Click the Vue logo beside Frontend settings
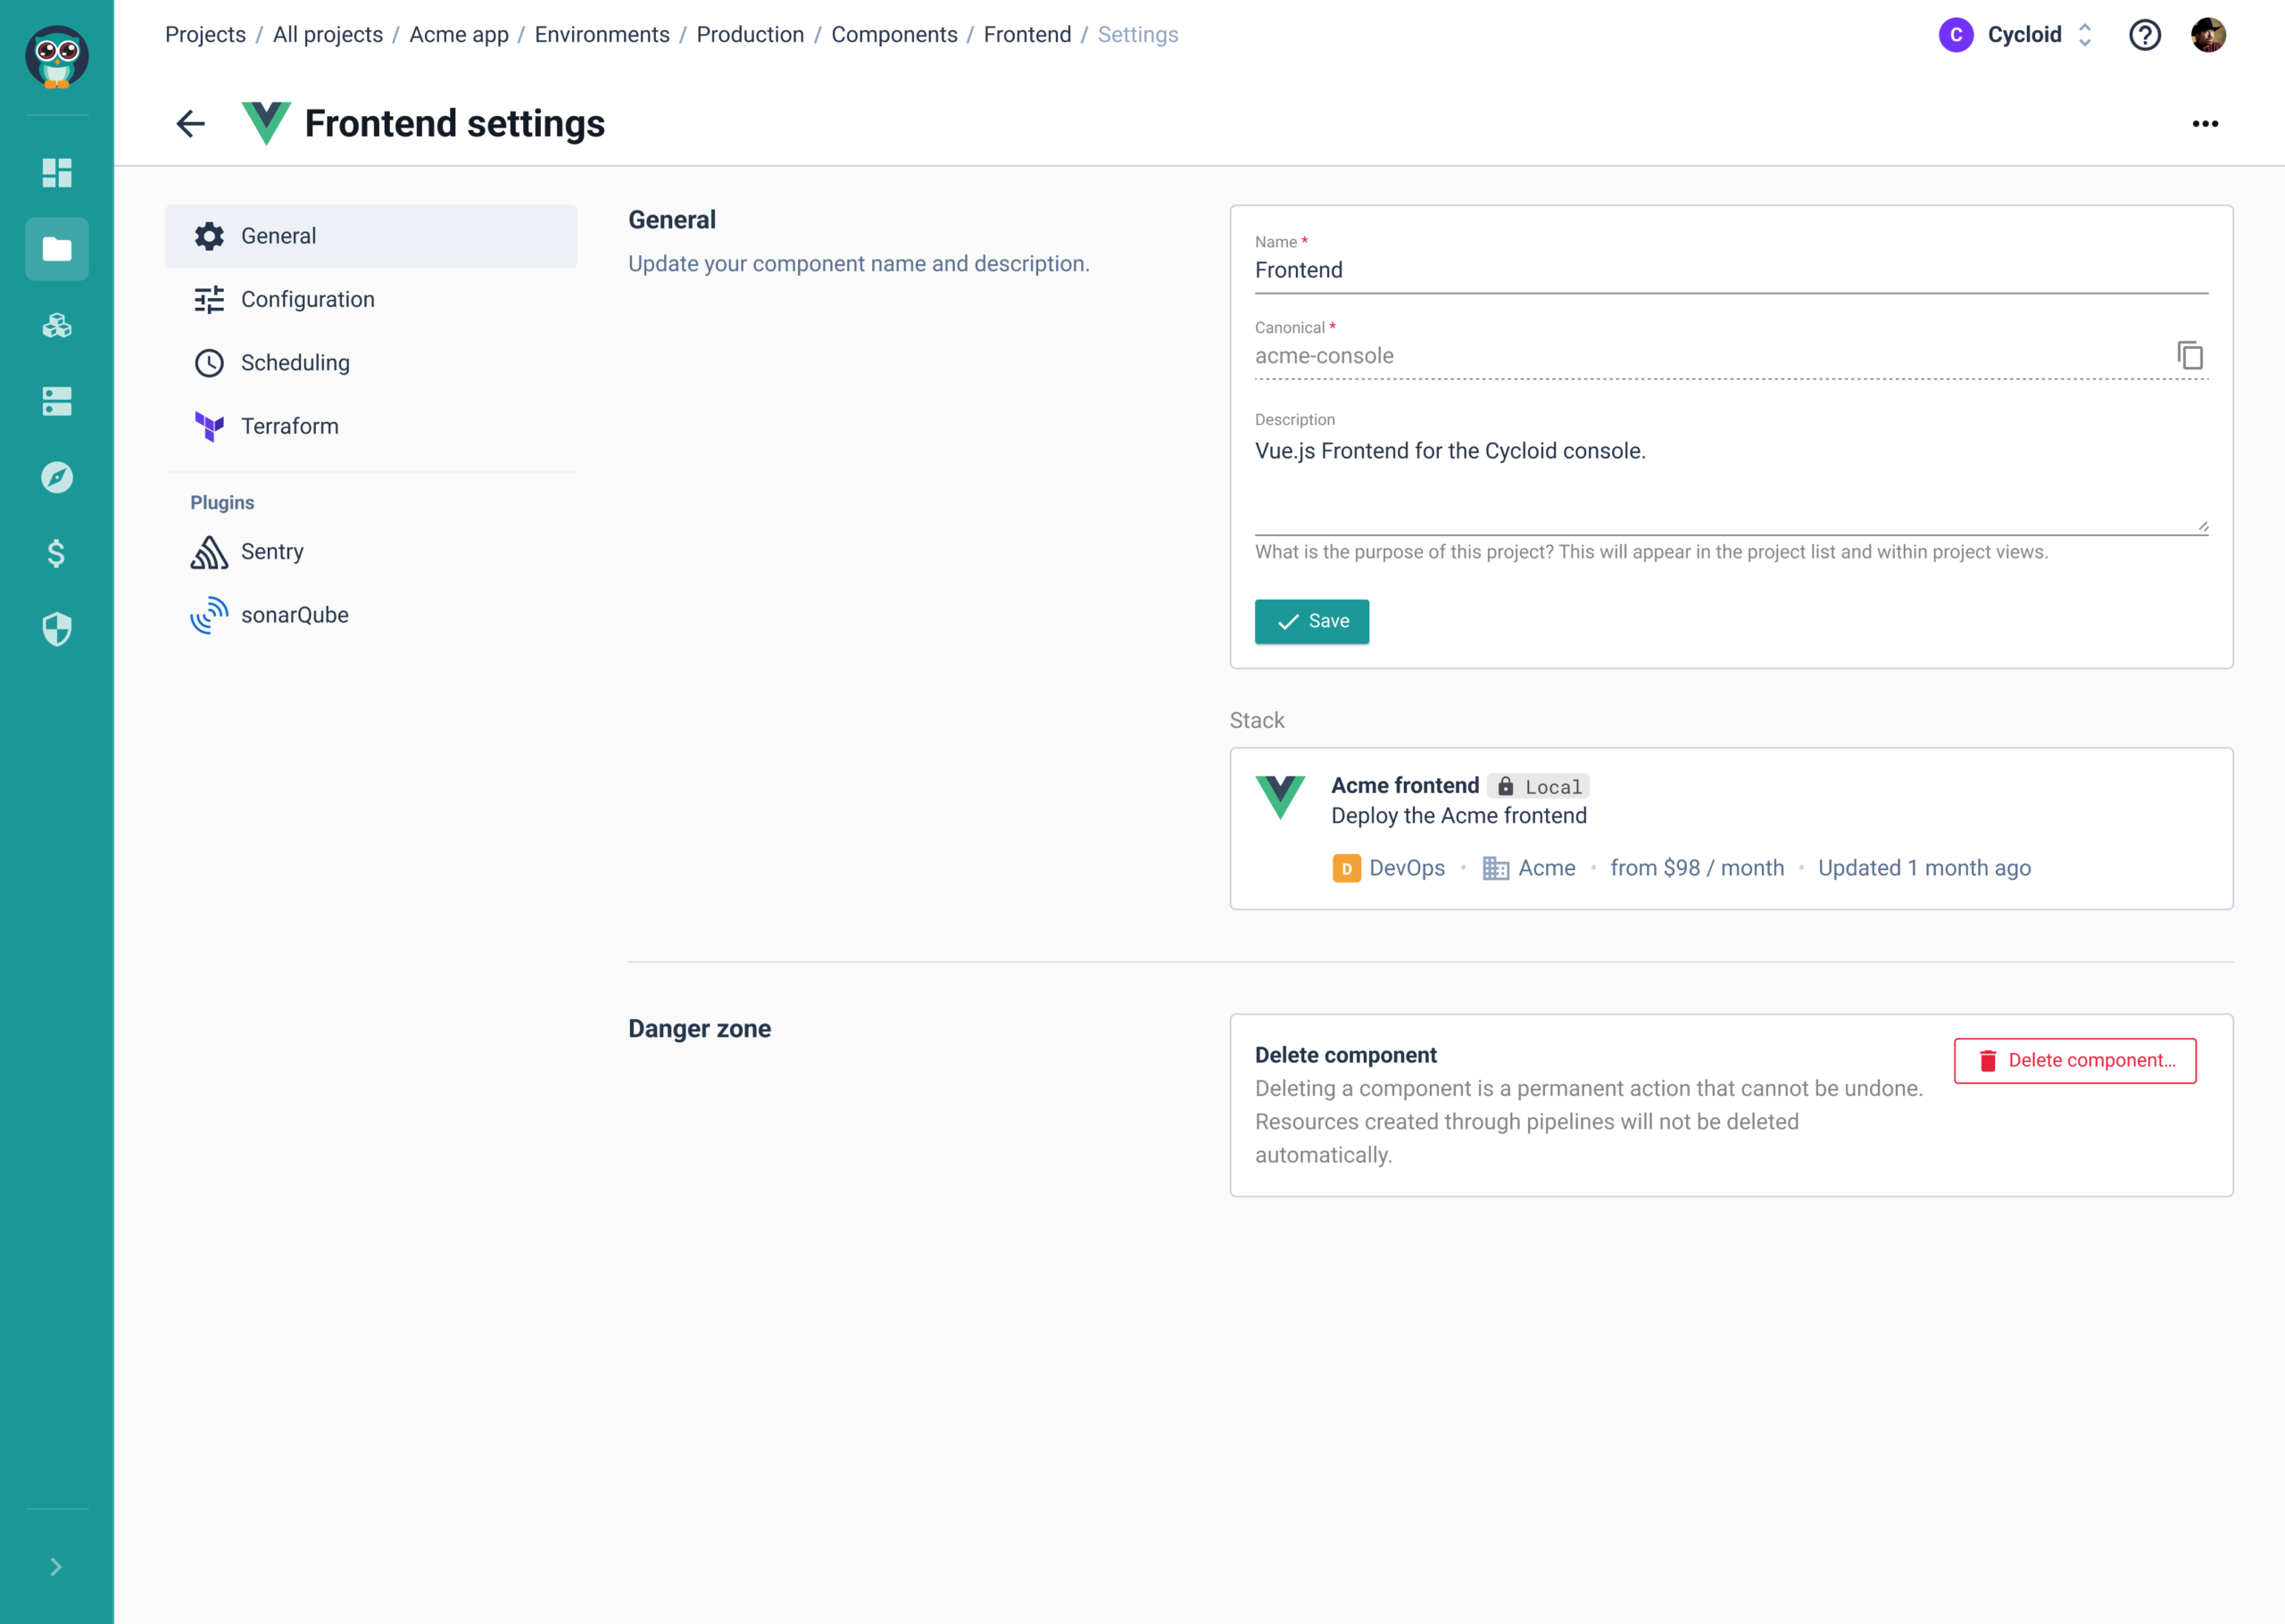This screenshot has height=1624, width=2285. coord(266,123)
